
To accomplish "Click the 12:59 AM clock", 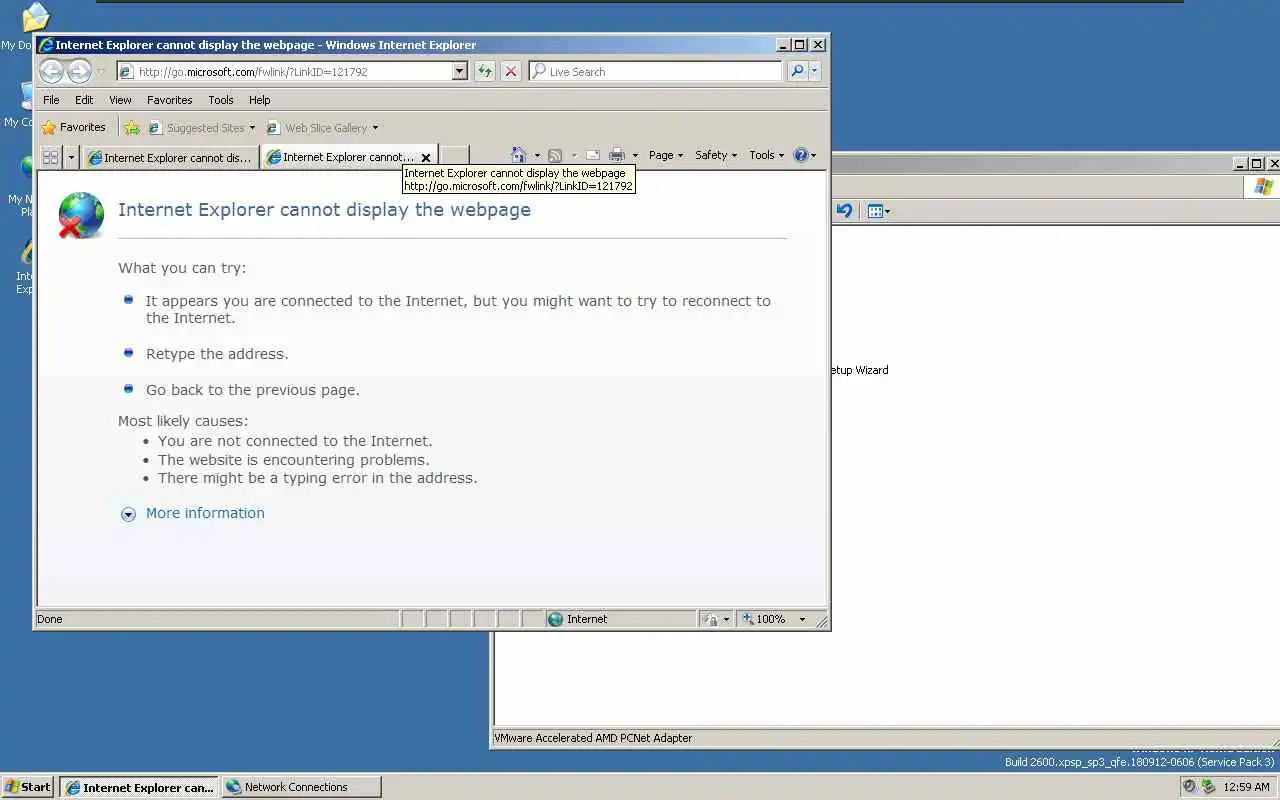I will click(1247, 787).
